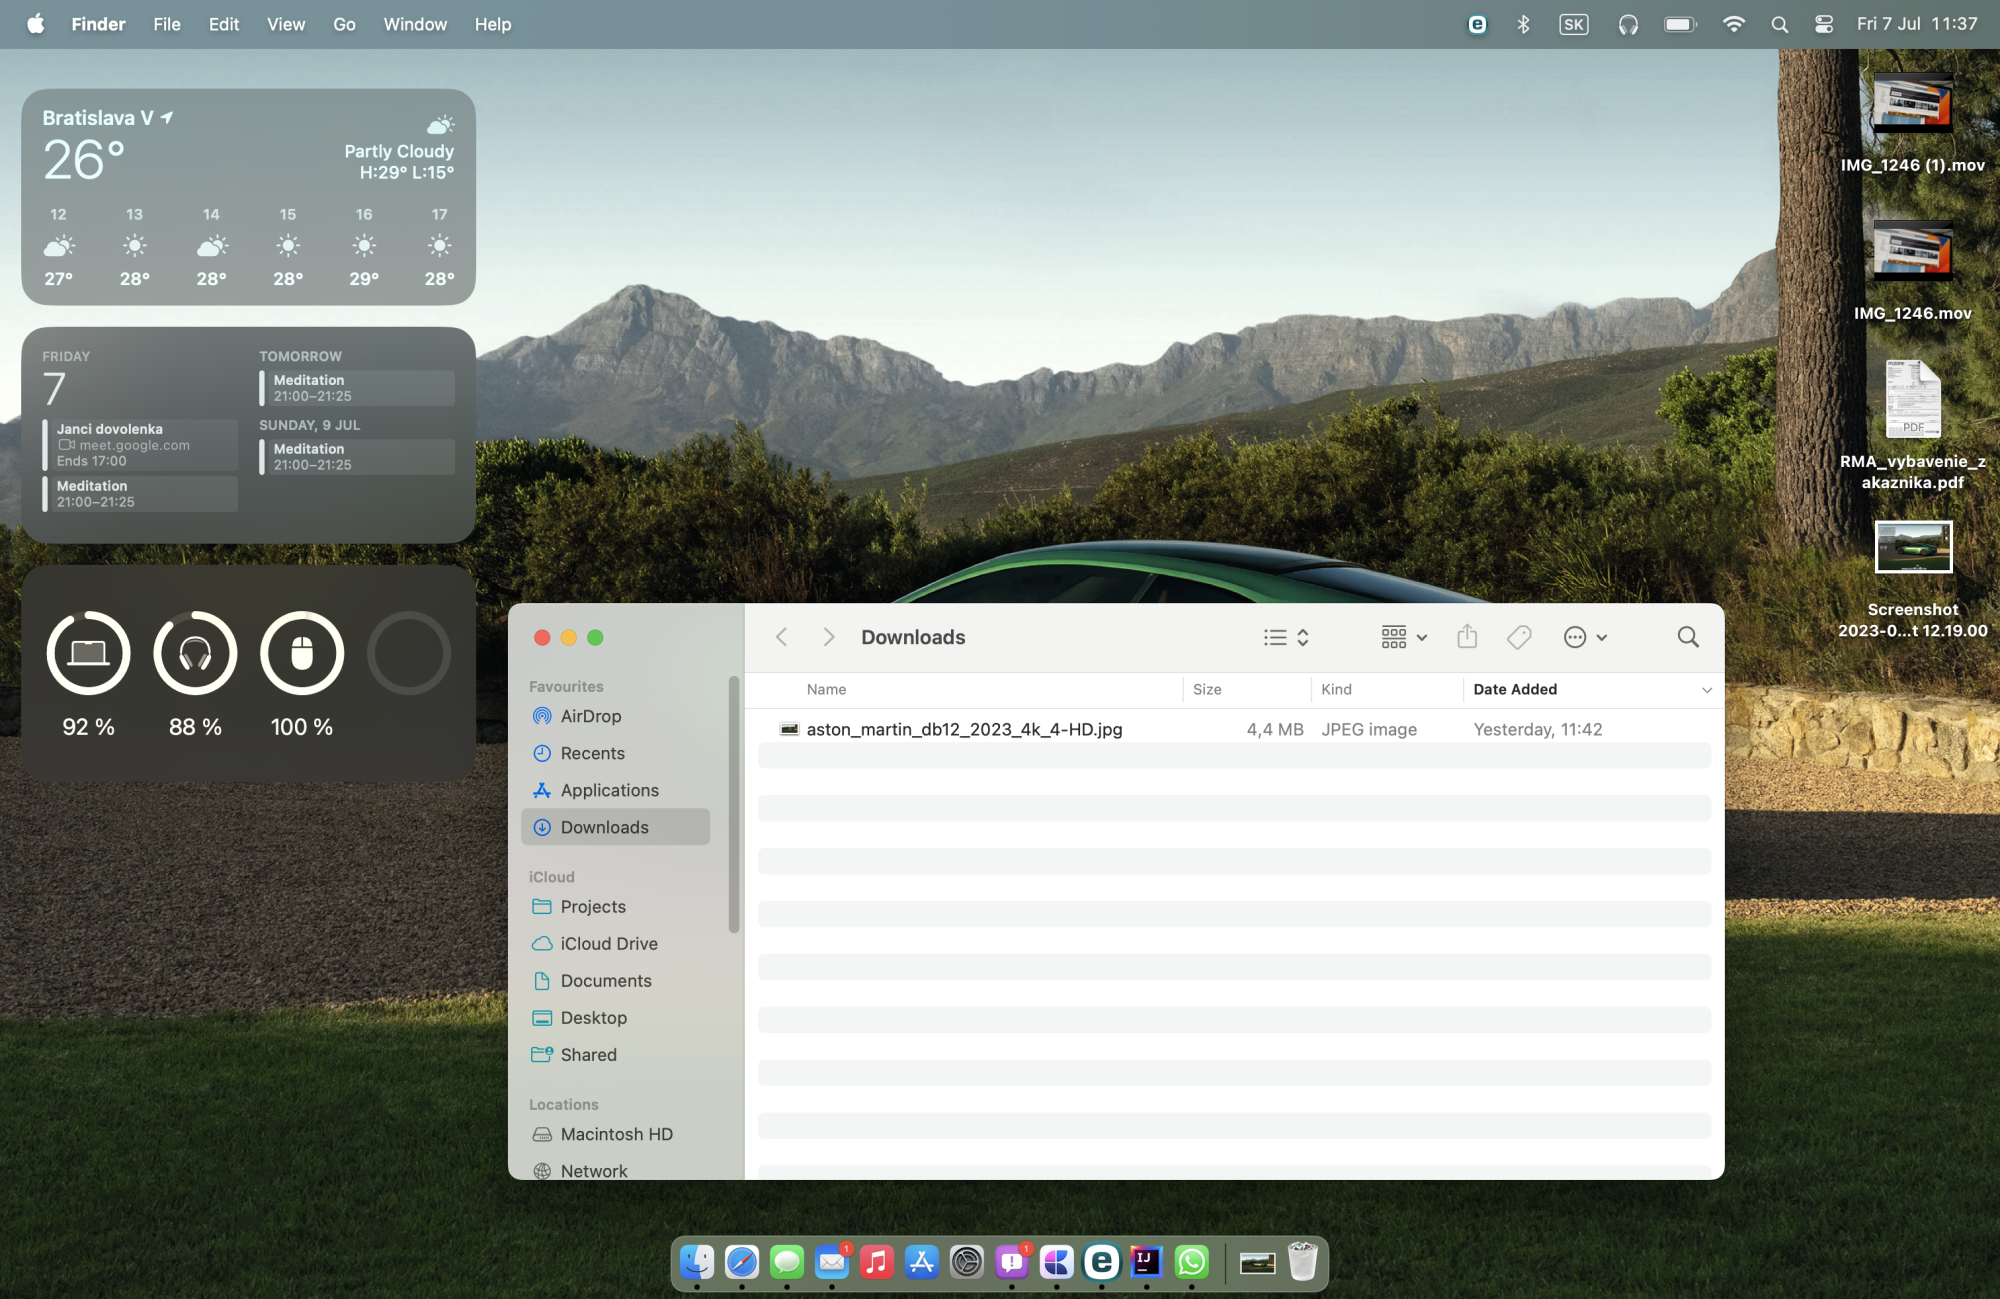The width and height of the screenshot is (2000, 1299).
Task: Click the Share icon in Finder toolbar
Action: point(1467,637)
